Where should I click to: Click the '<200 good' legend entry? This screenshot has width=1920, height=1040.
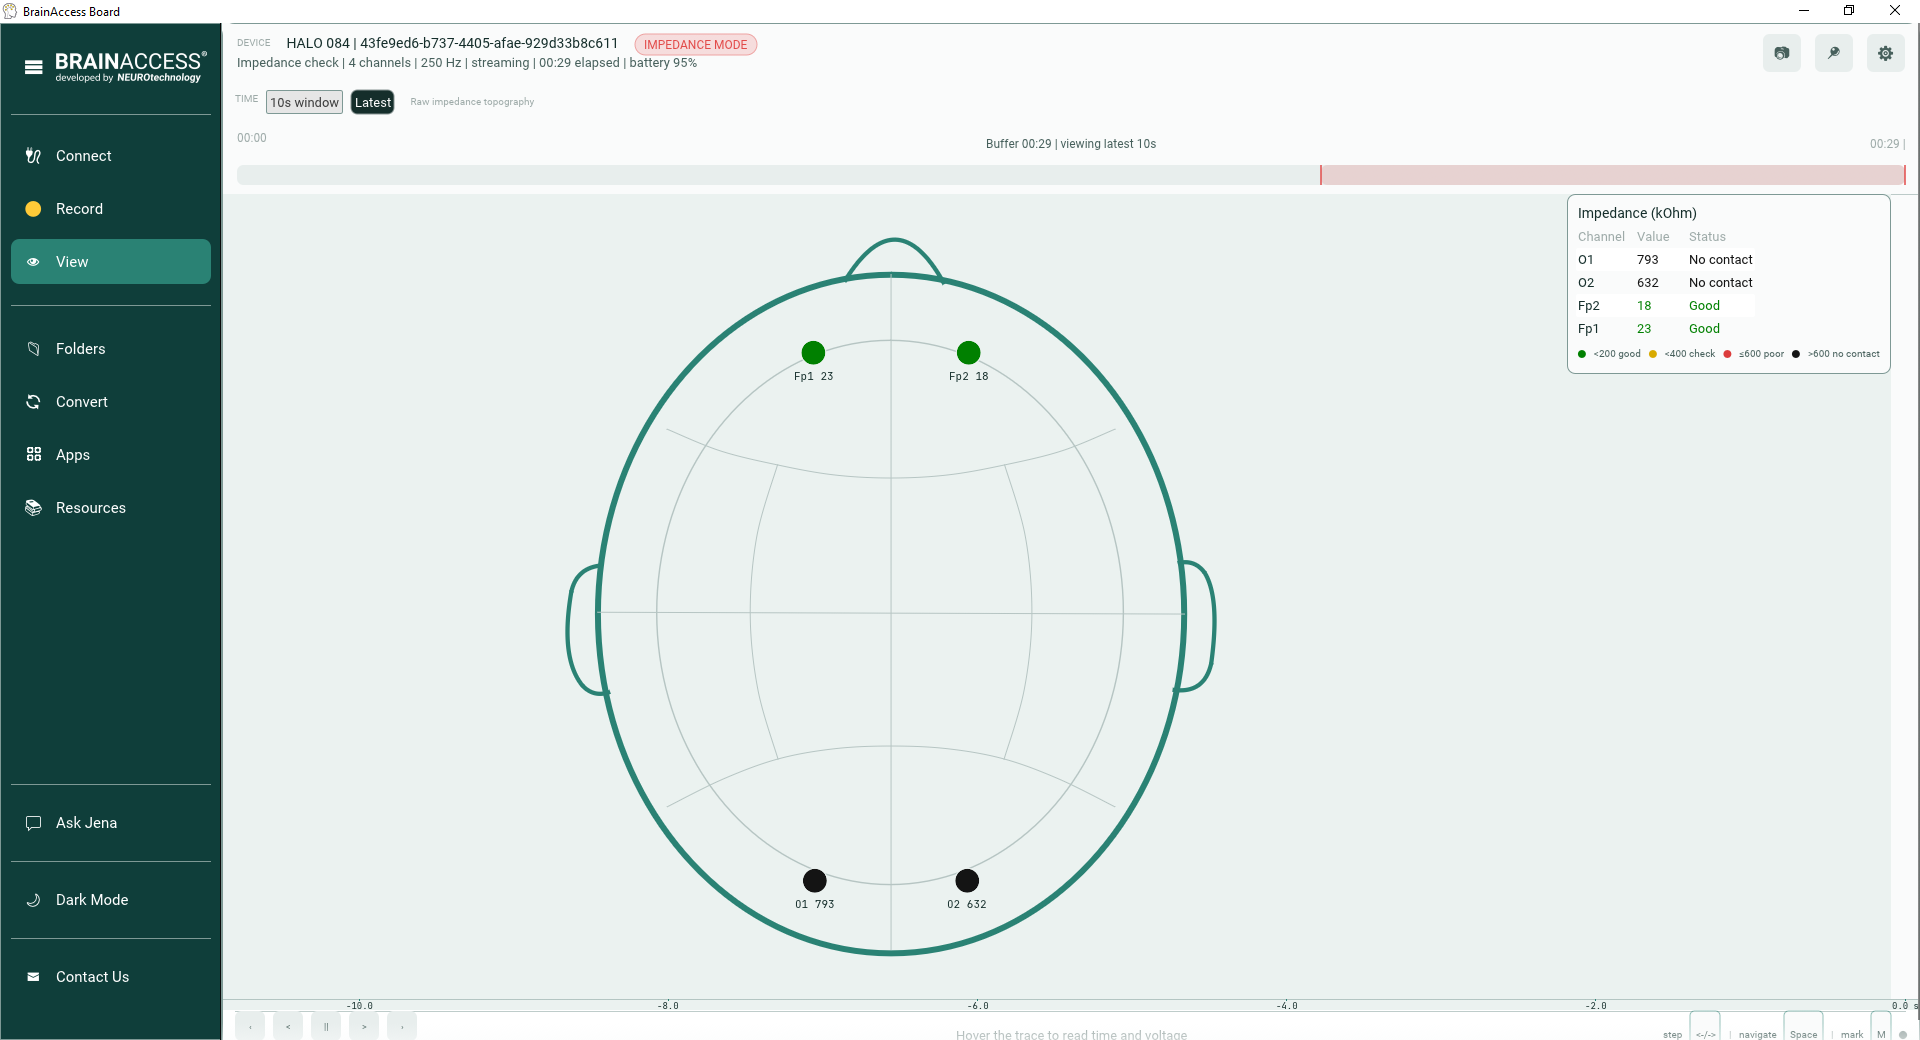click(x=1609, y=354)
